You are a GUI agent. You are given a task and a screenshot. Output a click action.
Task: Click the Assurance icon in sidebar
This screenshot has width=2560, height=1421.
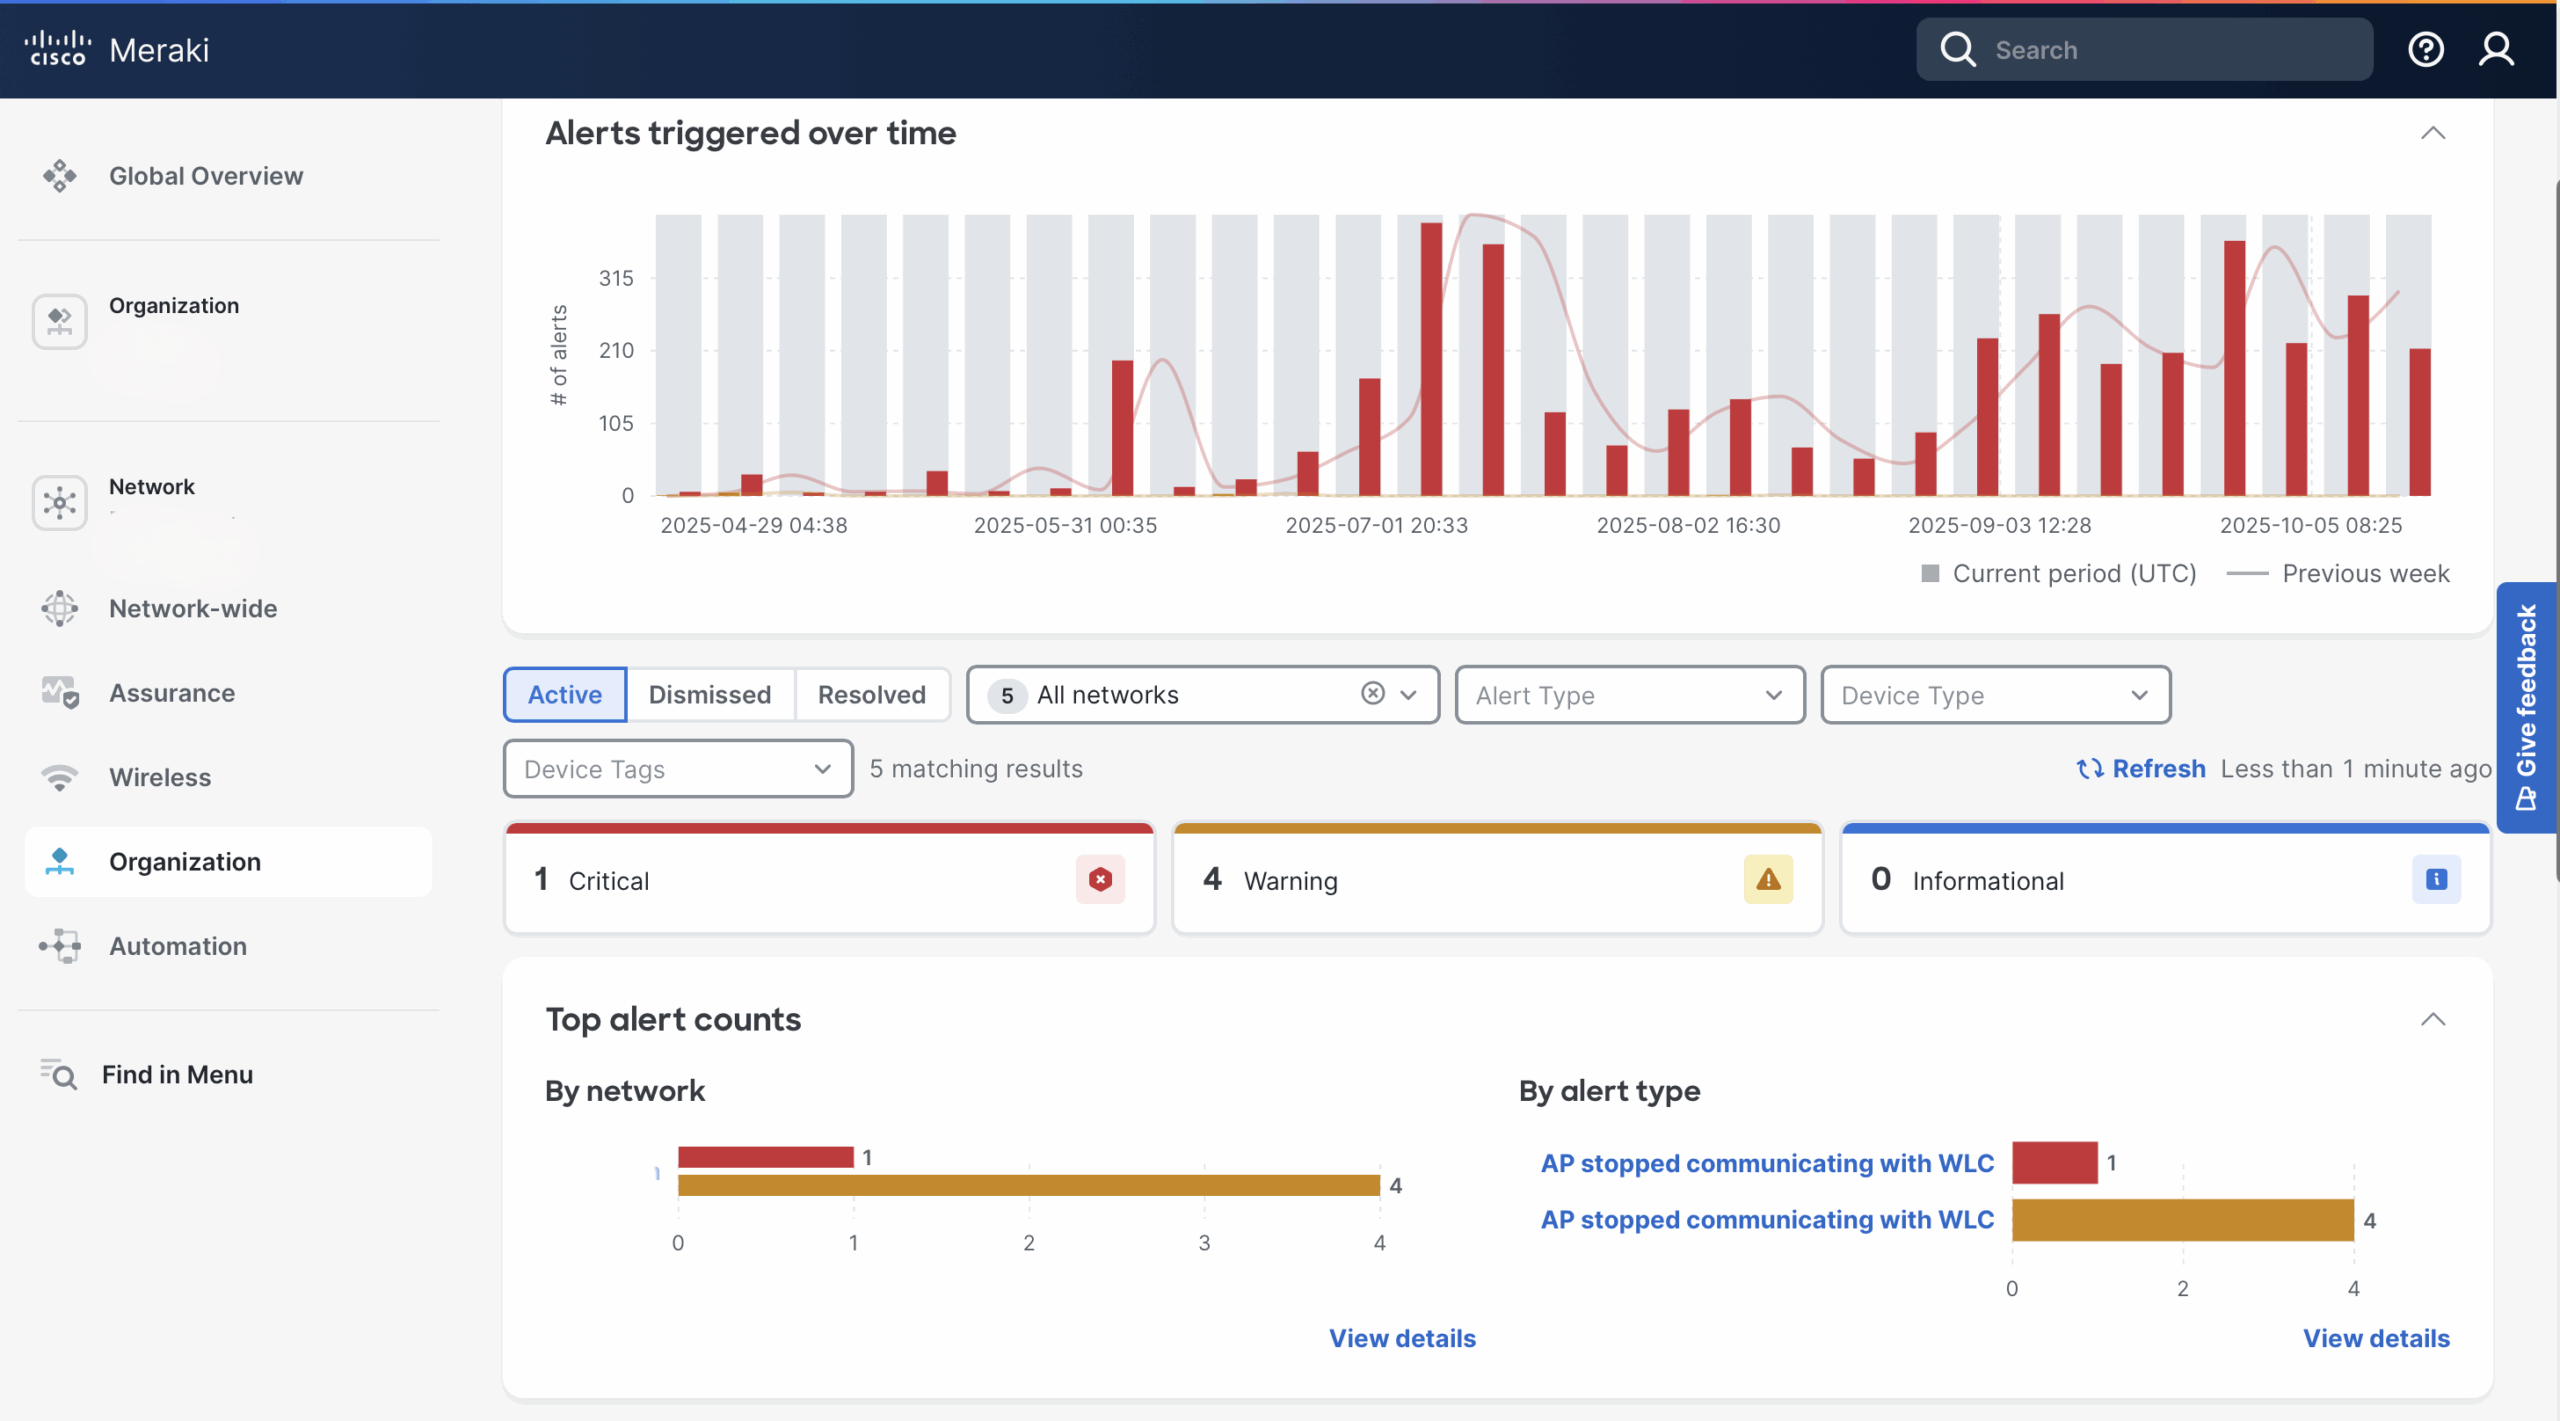point(59,692)
